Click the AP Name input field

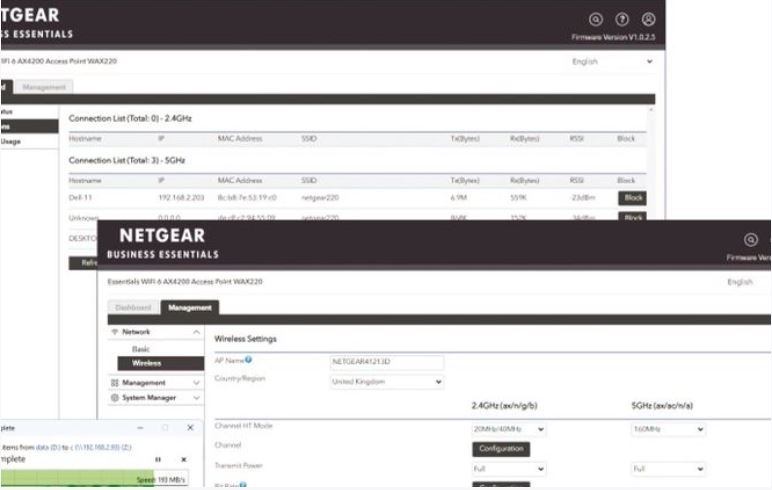pyautogui.click(x=386, y=361)
